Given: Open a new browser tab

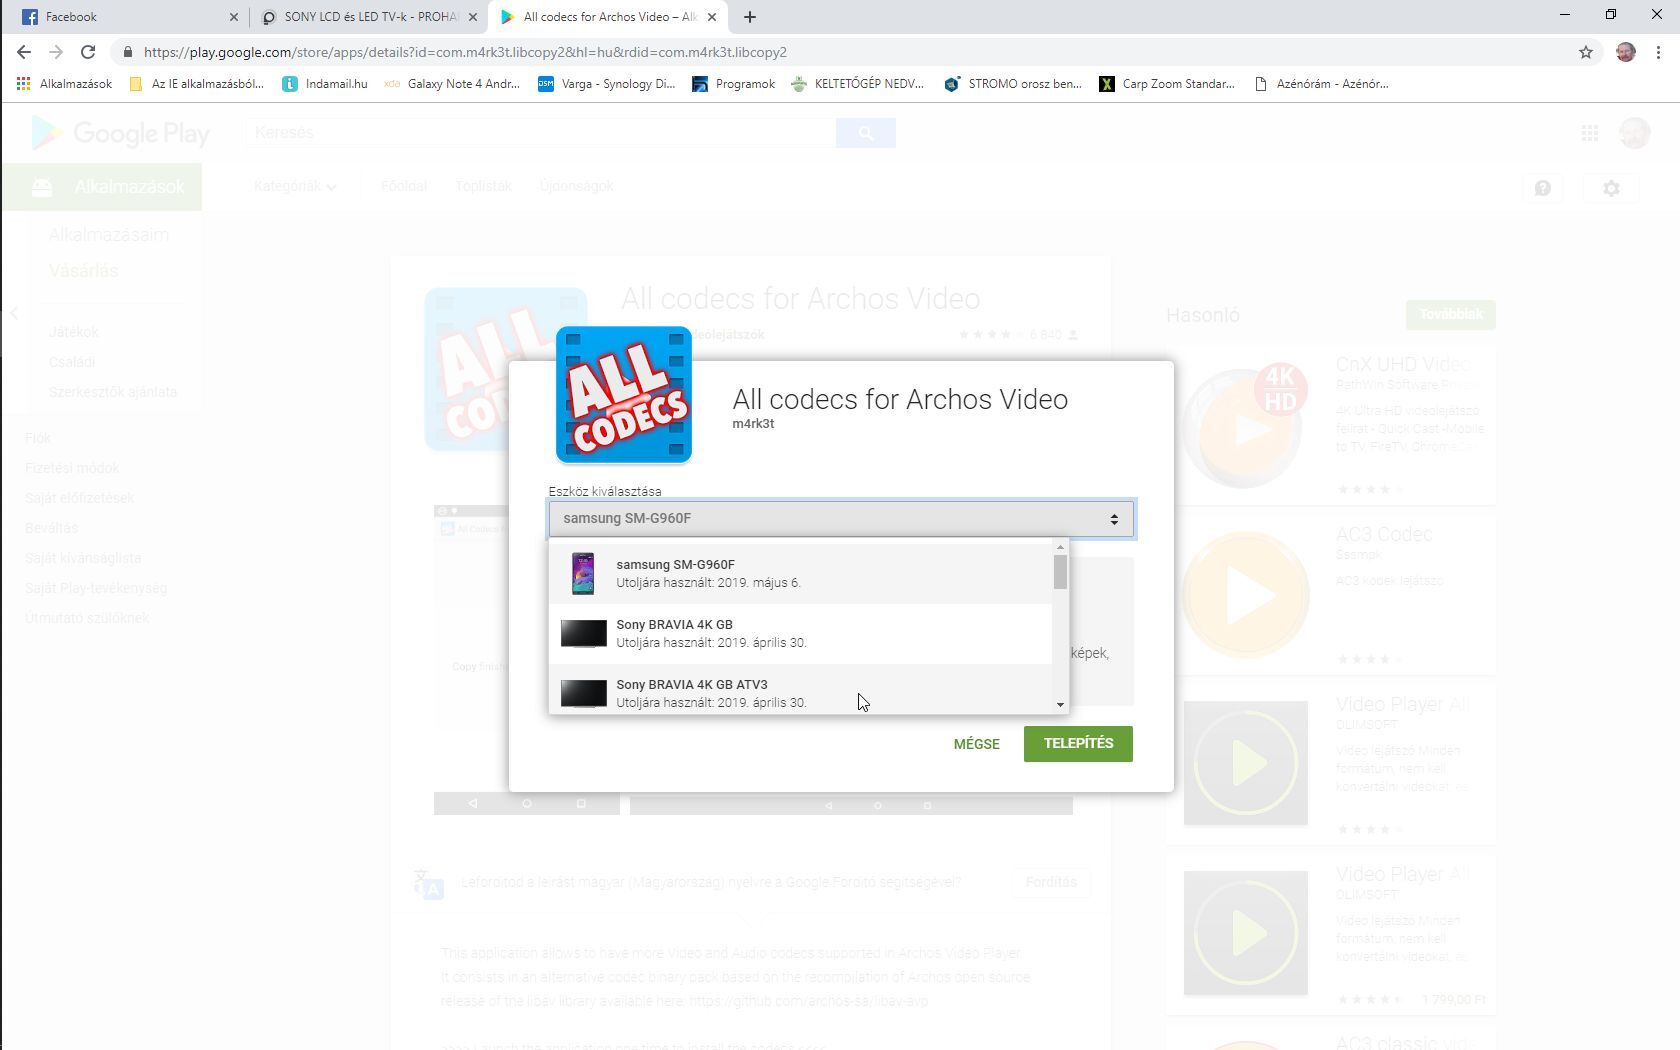Looking at the screenshot, I should [x=750, y=17].
